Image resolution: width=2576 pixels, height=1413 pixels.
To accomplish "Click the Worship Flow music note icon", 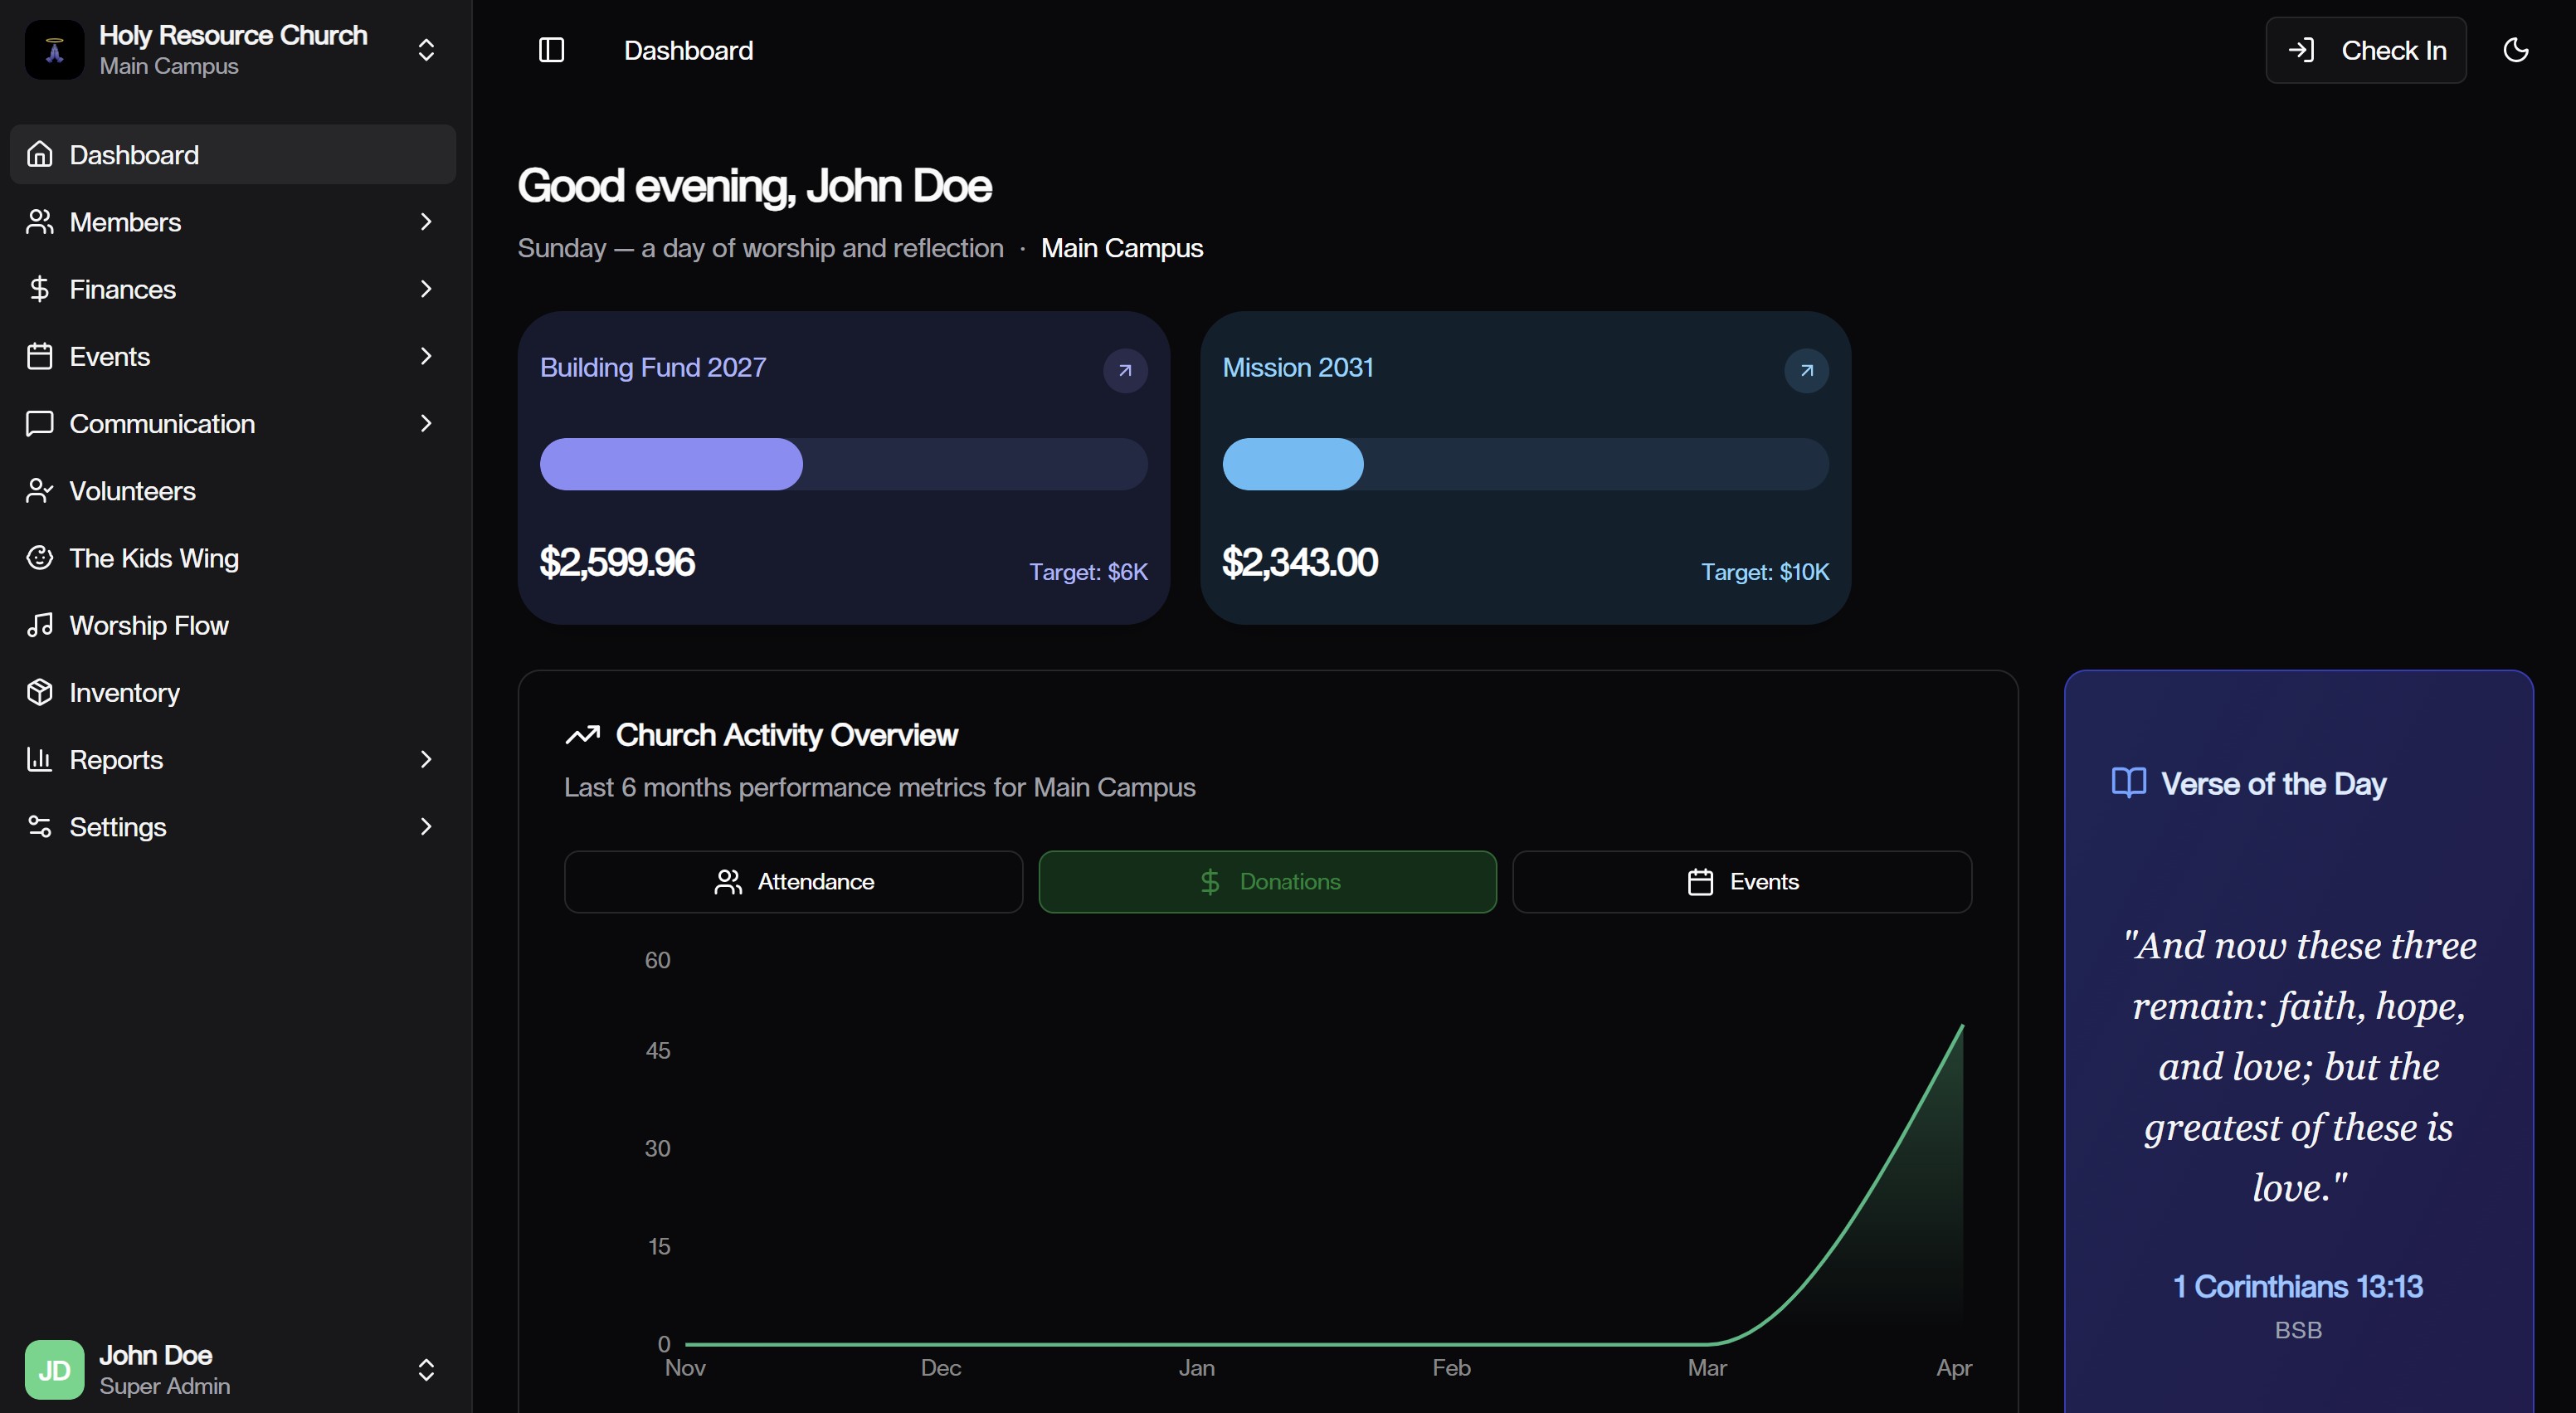I will (x=40, y=625).
